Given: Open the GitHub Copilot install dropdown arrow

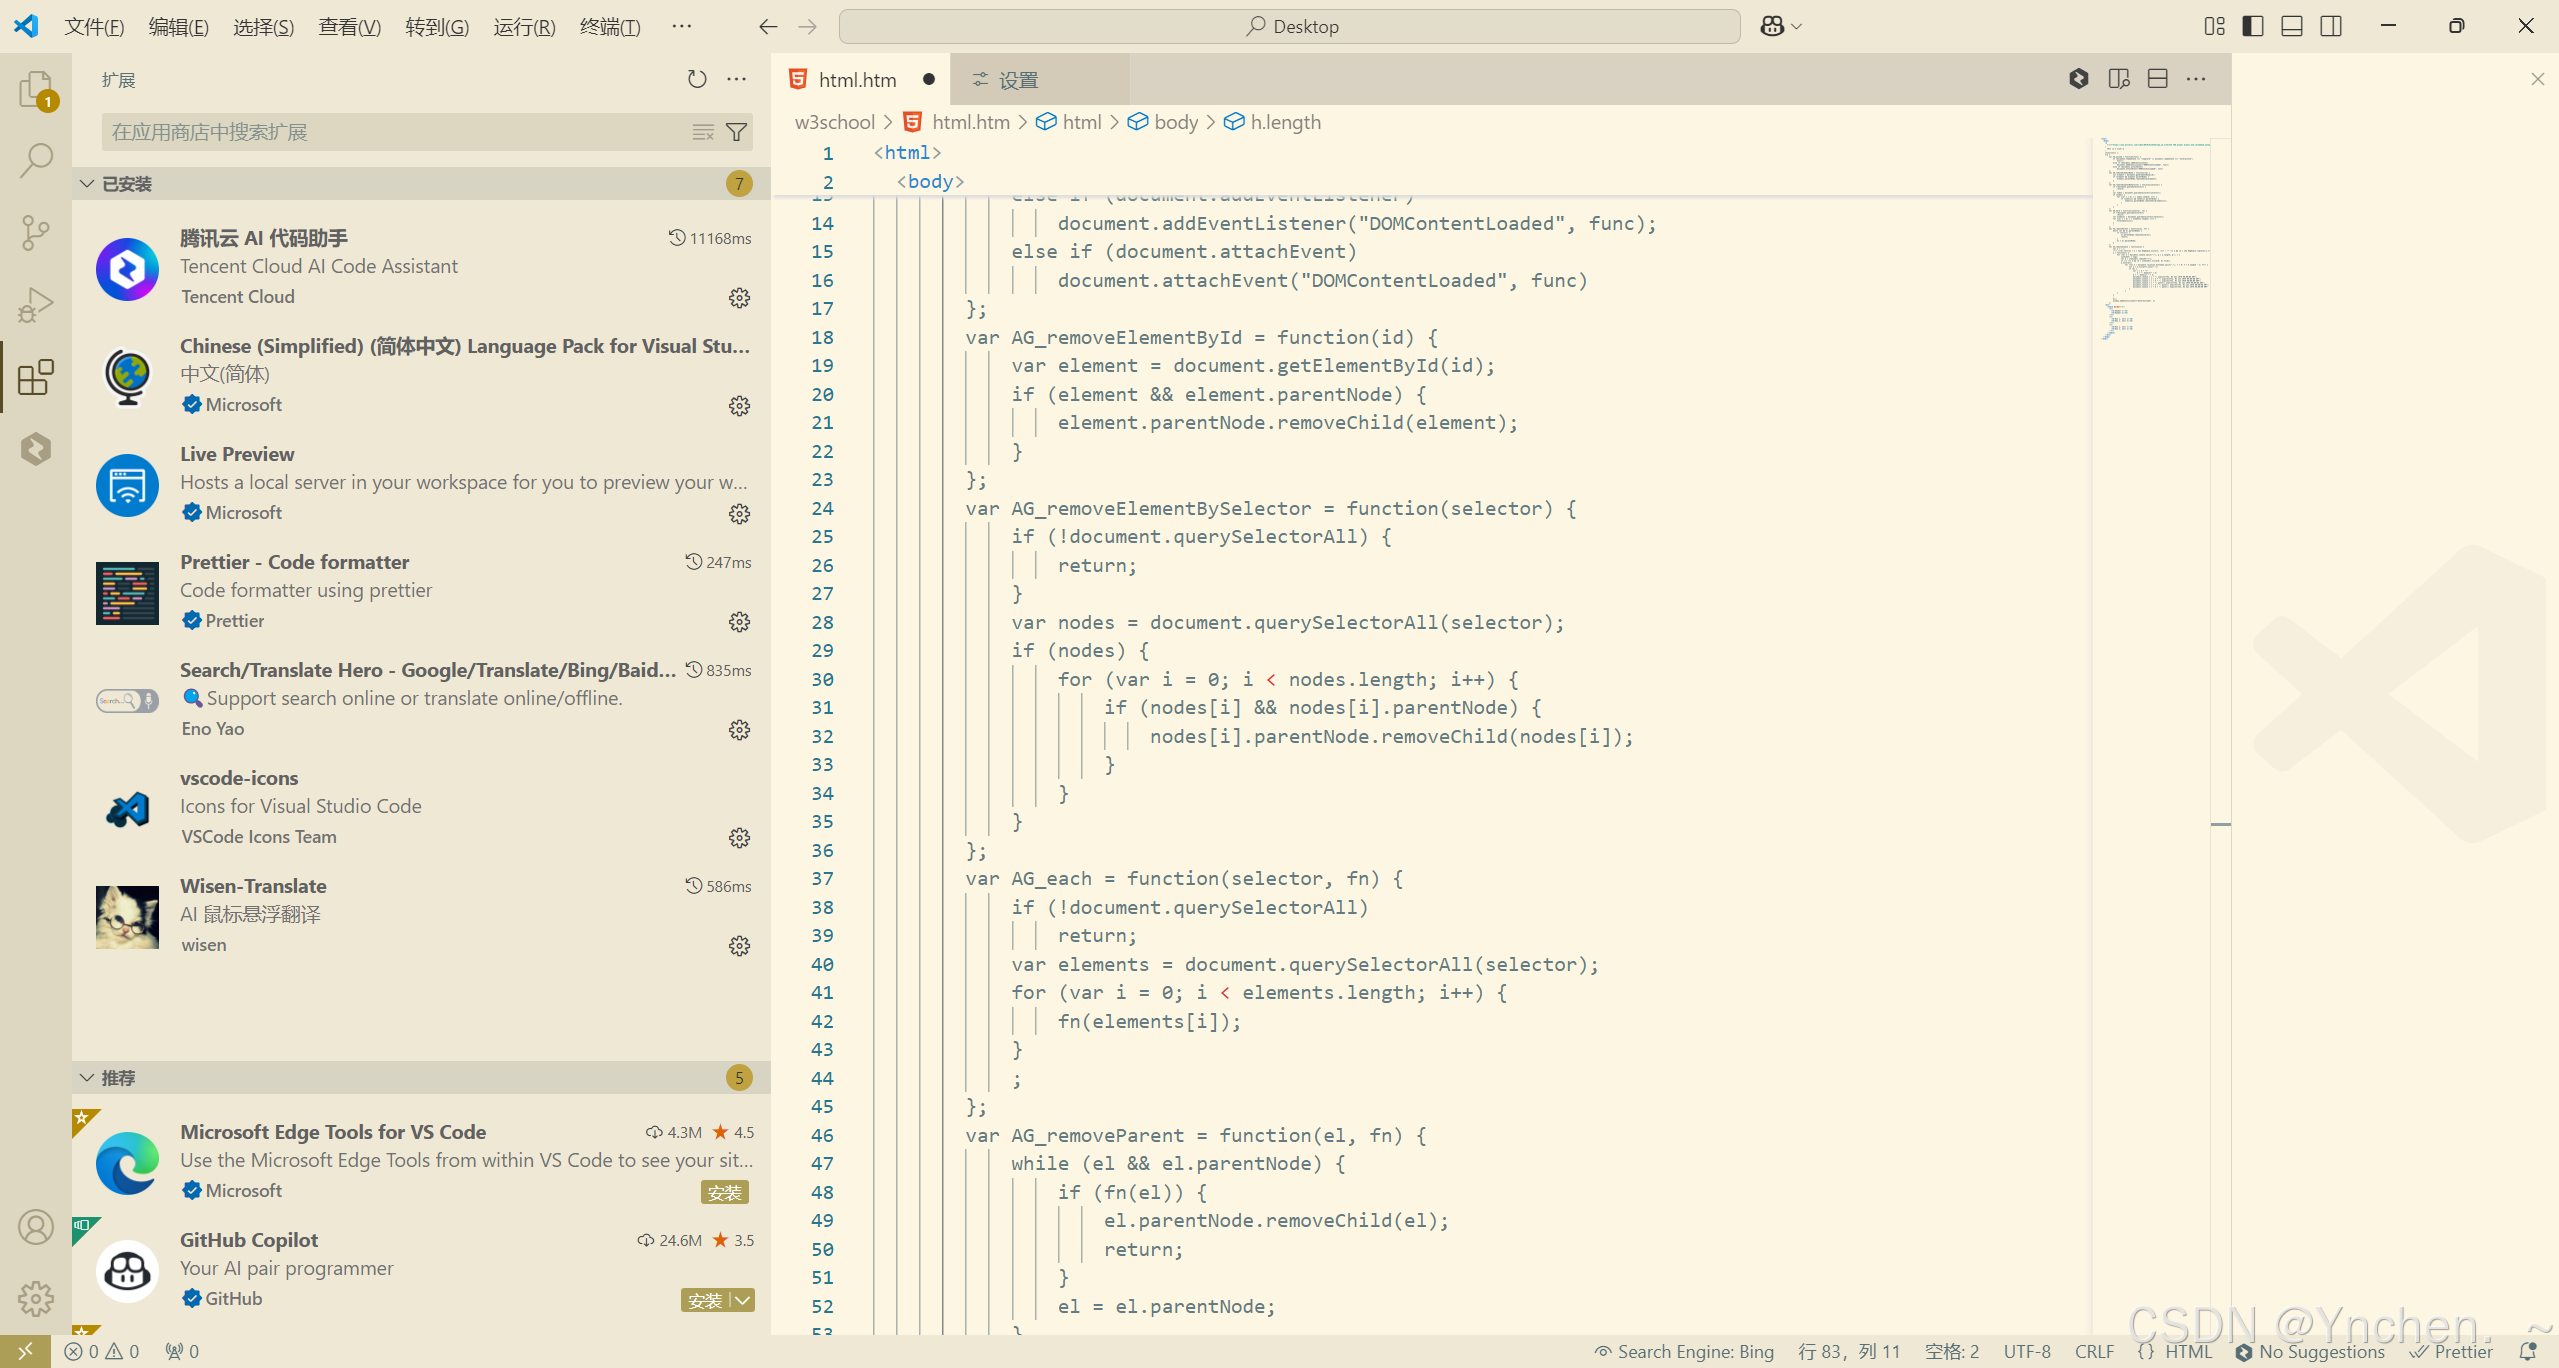Looking at the screenshot, I should point(742,1300).
